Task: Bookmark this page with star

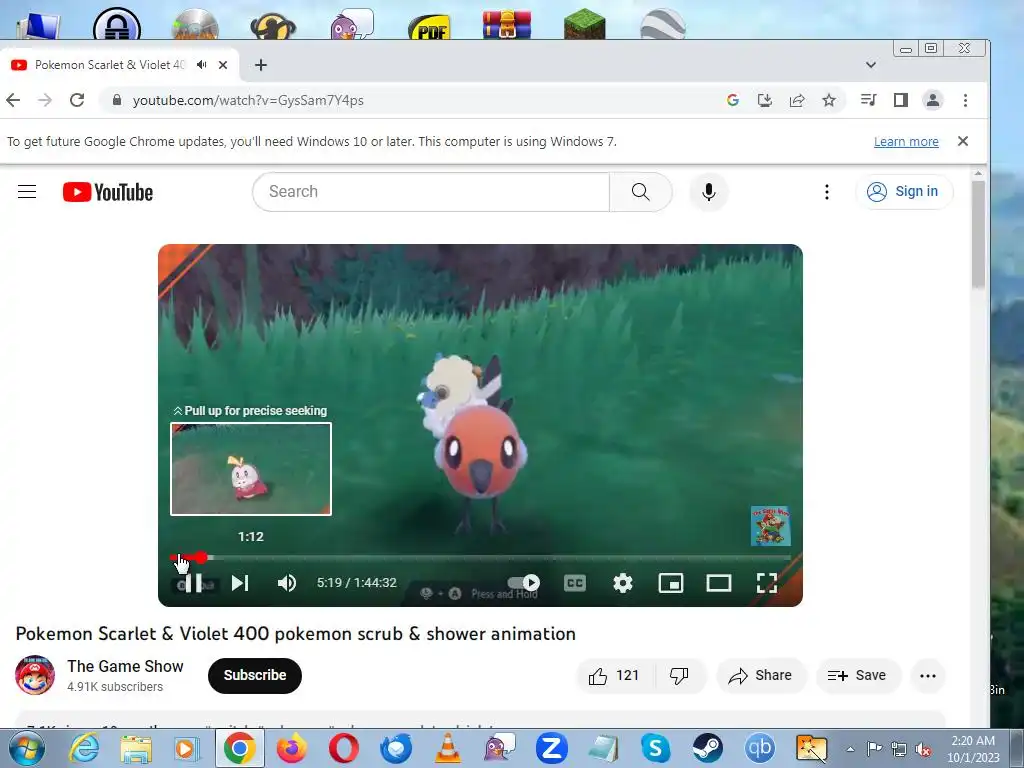Action: coord(829,100)
